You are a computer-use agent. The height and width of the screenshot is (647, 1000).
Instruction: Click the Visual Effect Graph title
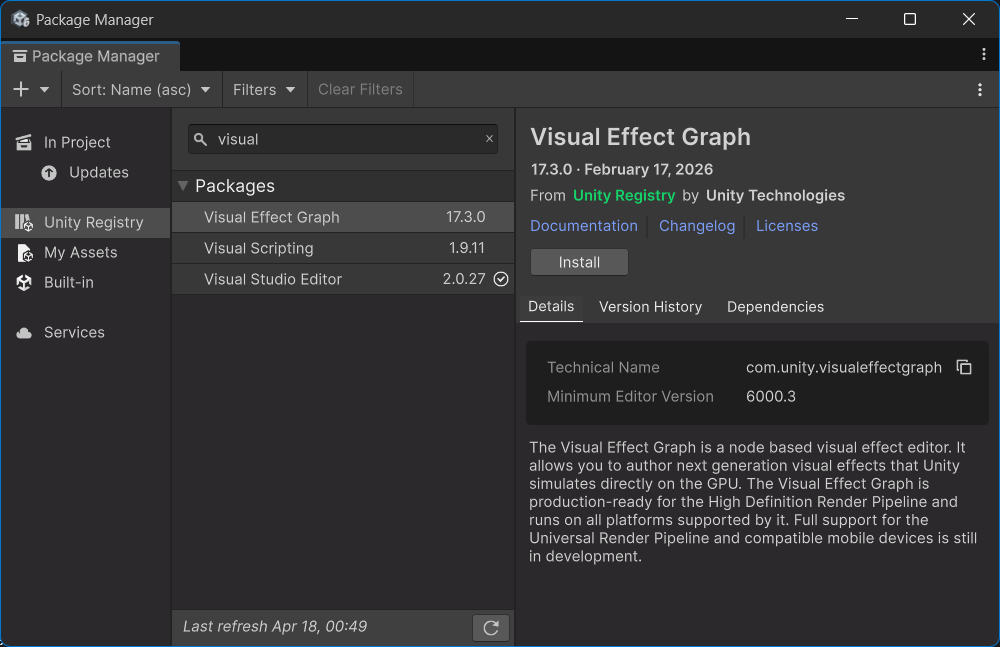pyautogui.click(x=640, y=137)
